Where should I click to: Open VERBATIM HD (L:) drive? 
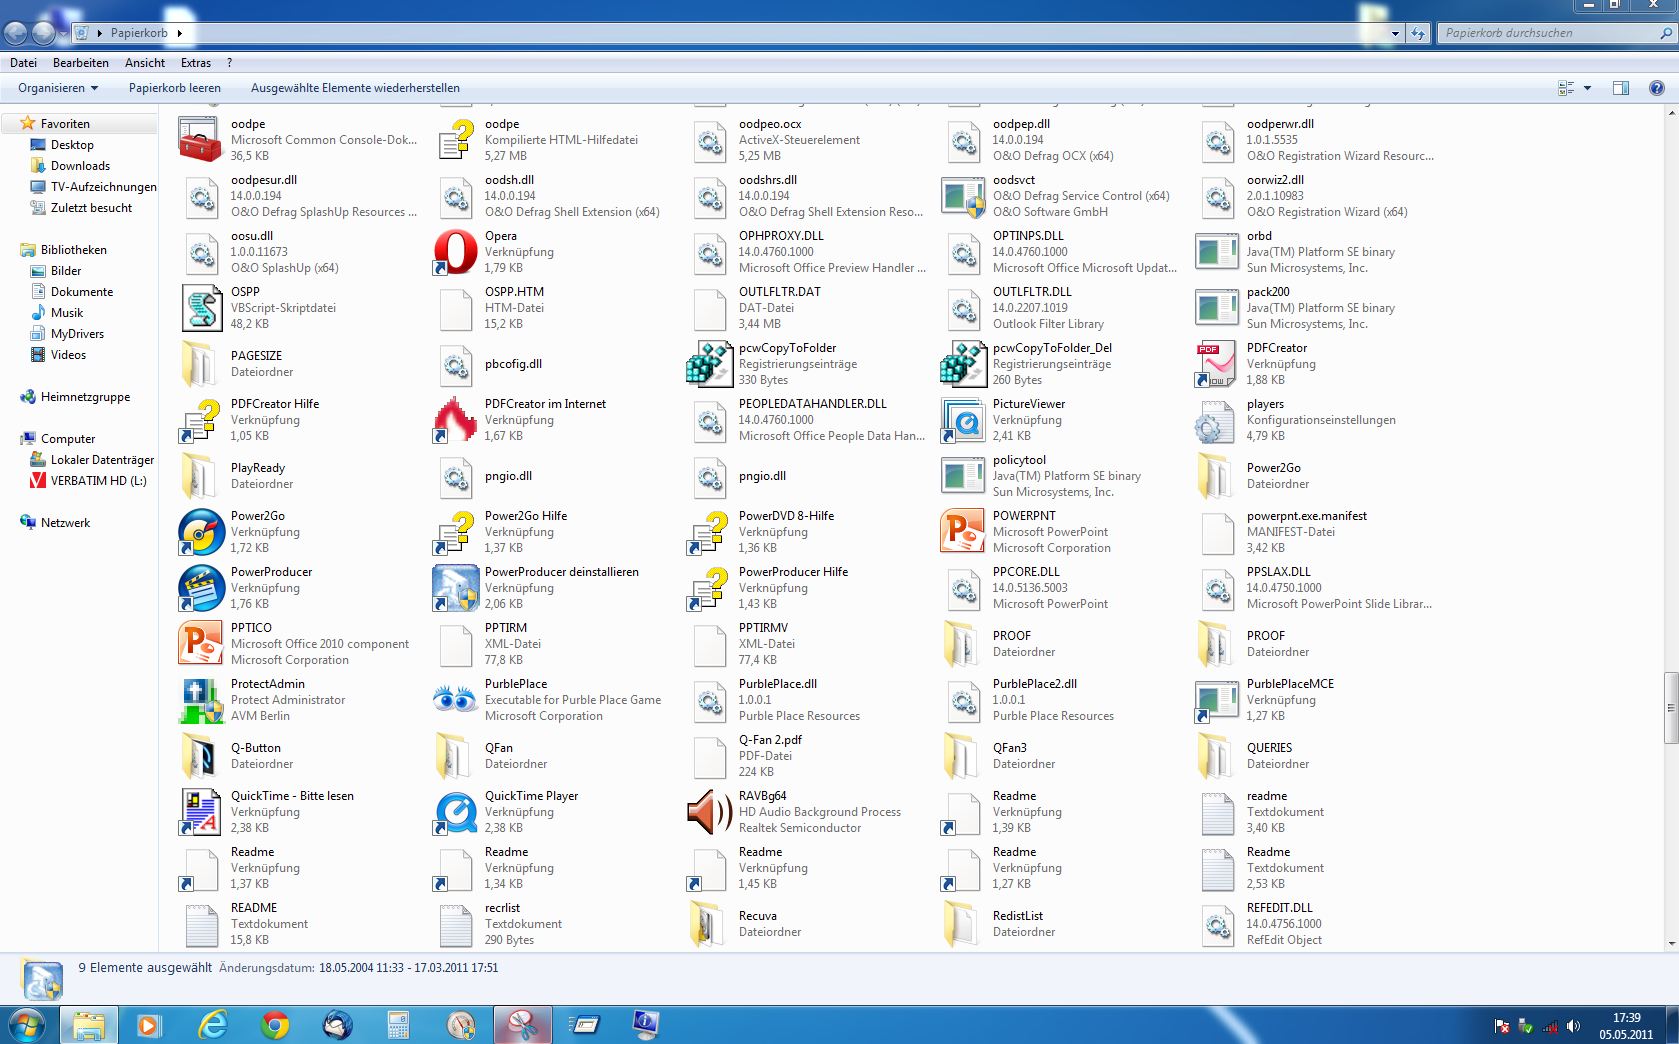[98, 481]
